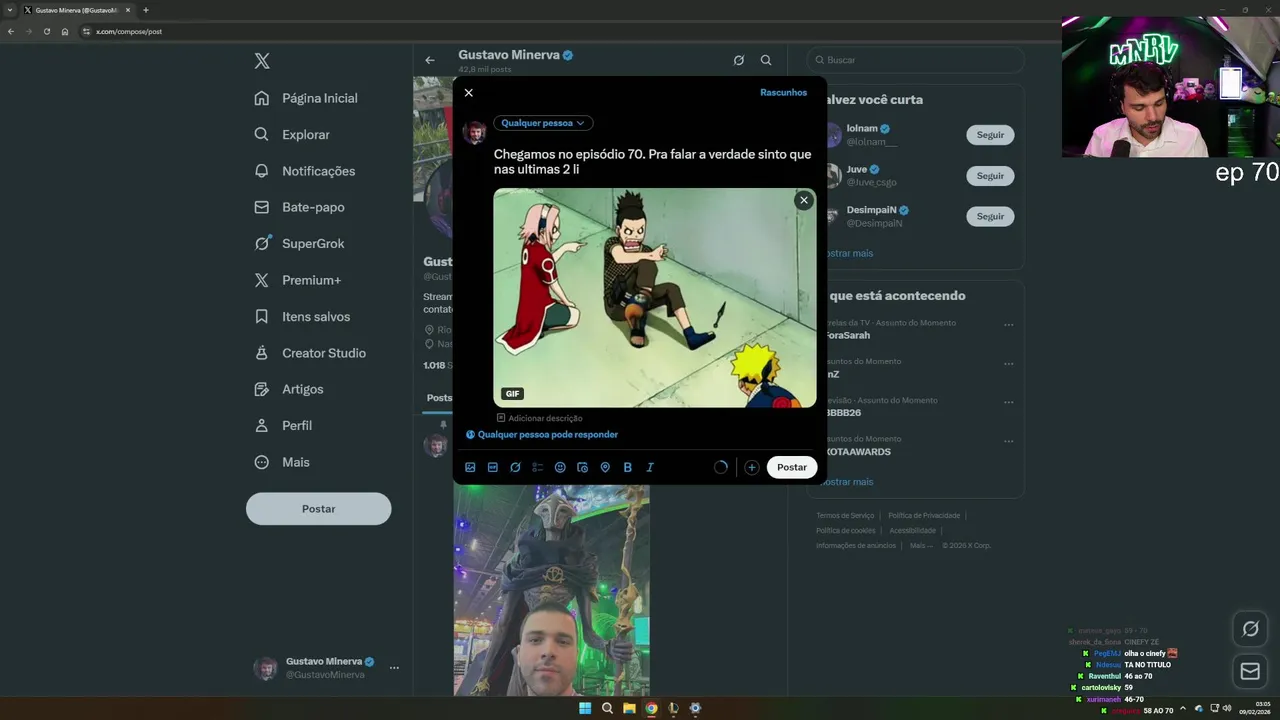
Task: Open Artigos in the sidebar
Action: [289, 389]
